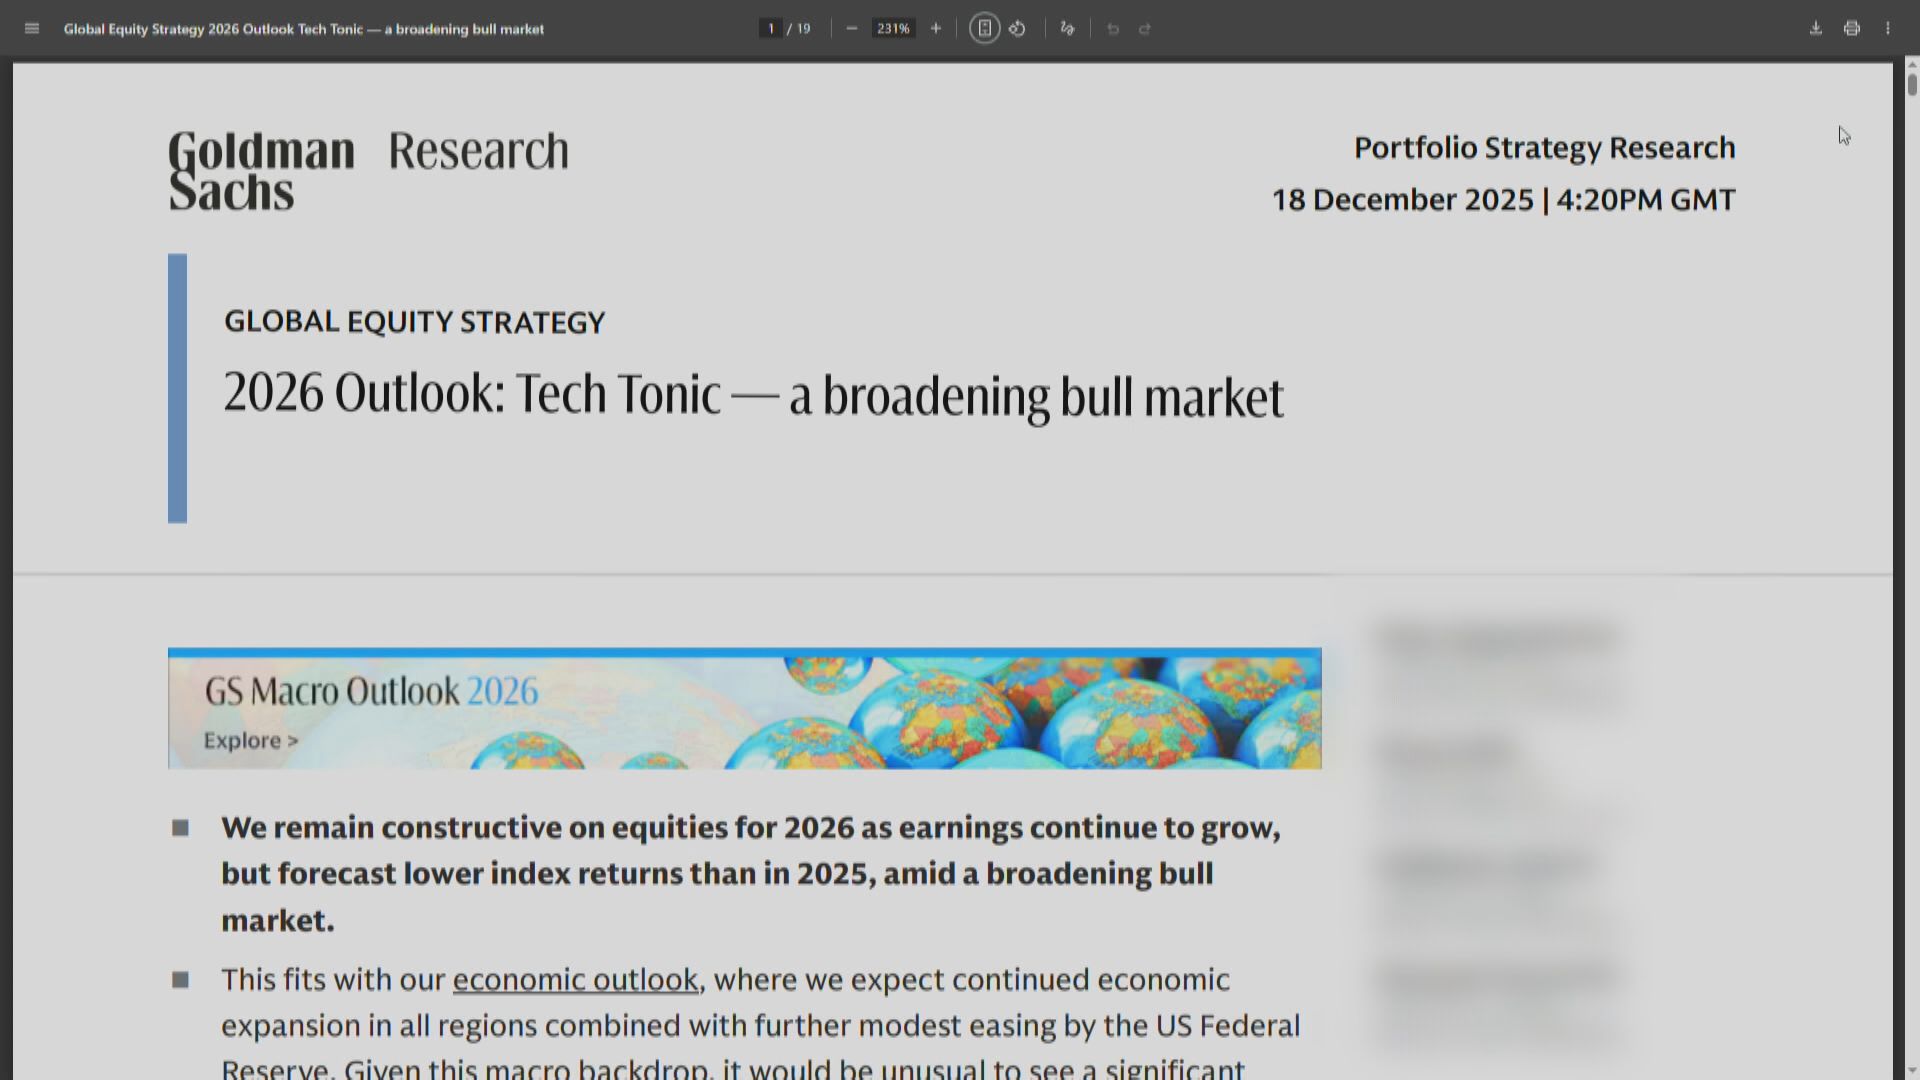Click the vertical scrollbar thumb

pyautogui.click(x=1912, y=84)
